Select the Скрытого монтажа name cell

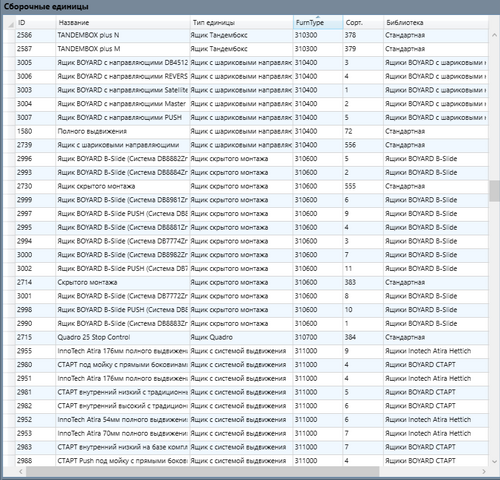coord(123,282)
